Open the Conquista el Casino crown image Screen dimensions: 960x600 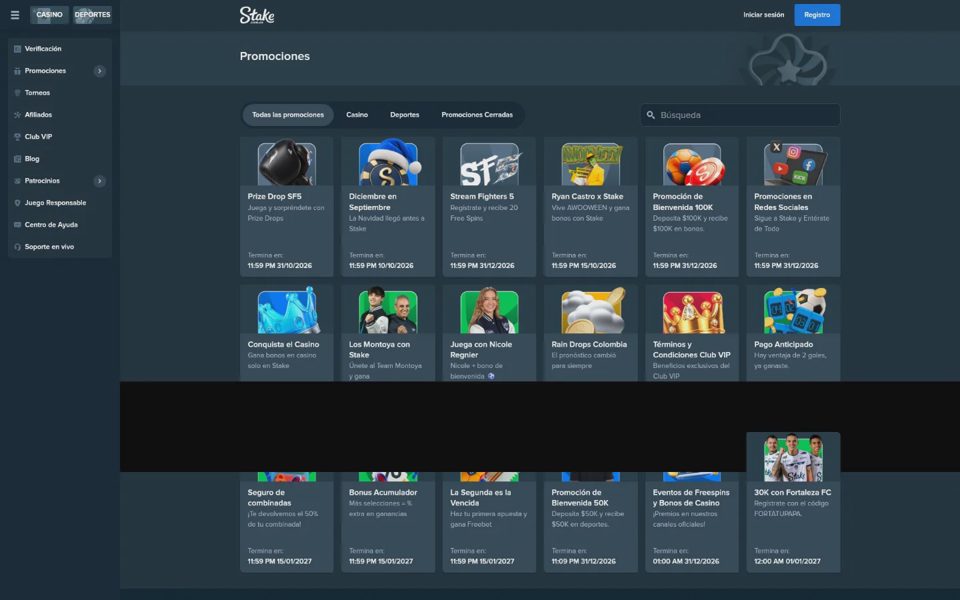pyautogui.click(x=287, y=311)
